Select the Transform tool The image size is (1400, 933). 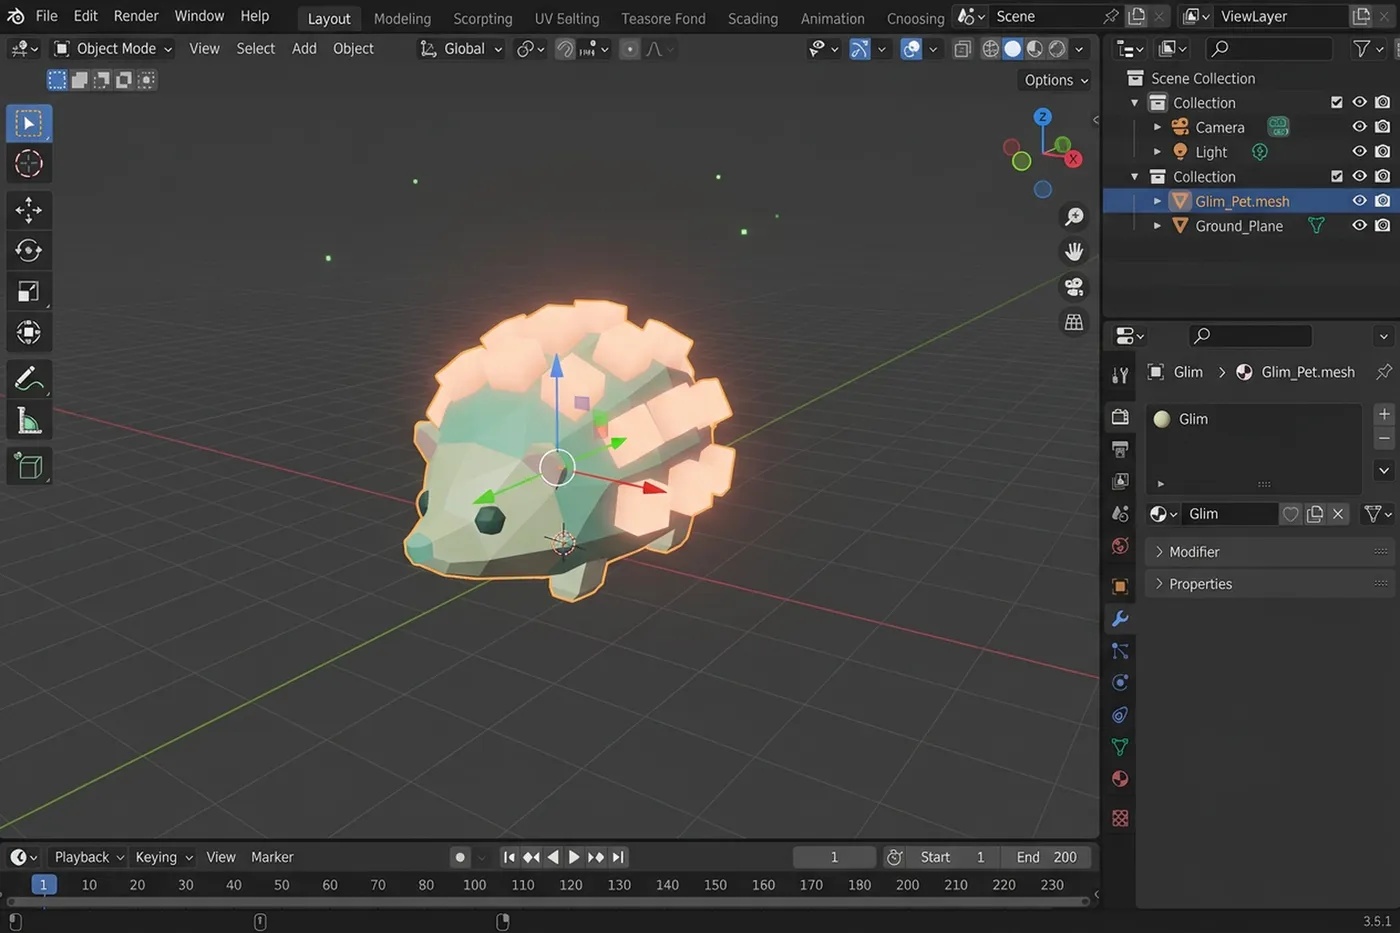29,332
